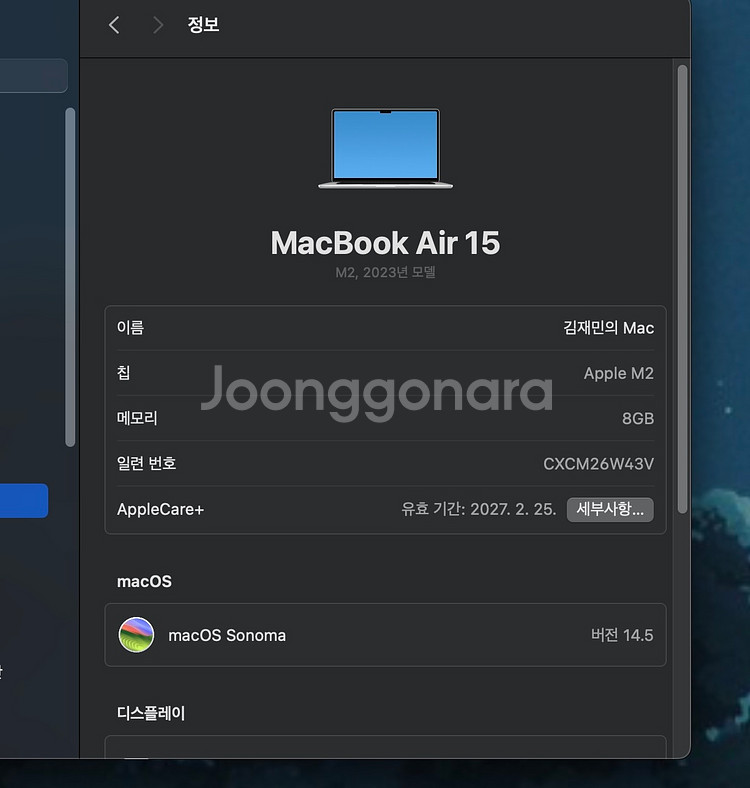Click the 8GB memory value
The width and height of the screenshot is (750, 788).
coord(638,419)
